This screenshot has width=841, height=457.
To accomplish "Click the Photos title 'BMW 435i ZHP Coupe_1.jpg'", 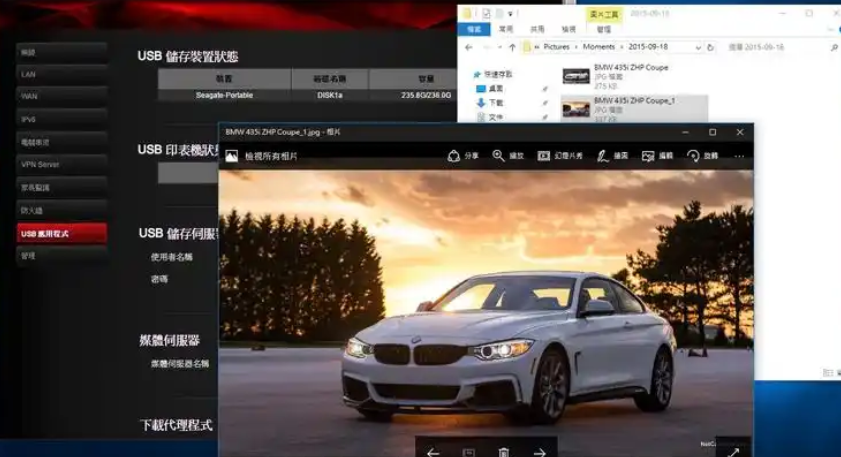I will click(x=272, y=132).
